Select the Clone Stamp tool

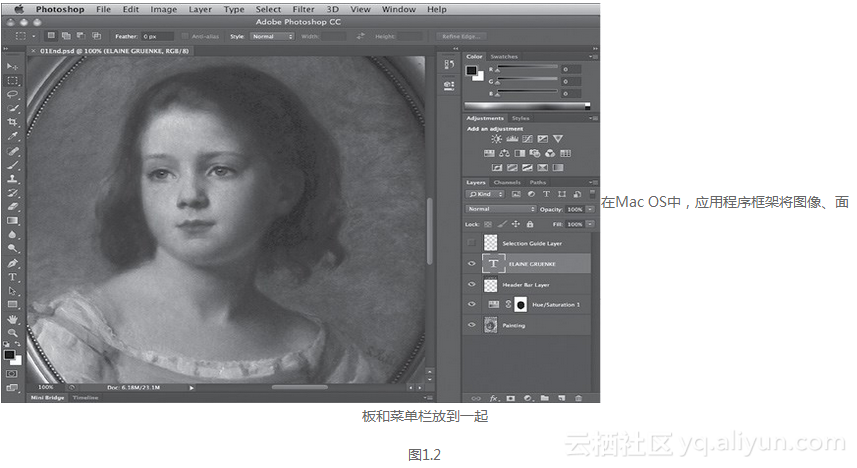pyautogui.click(x=12, y=179)
